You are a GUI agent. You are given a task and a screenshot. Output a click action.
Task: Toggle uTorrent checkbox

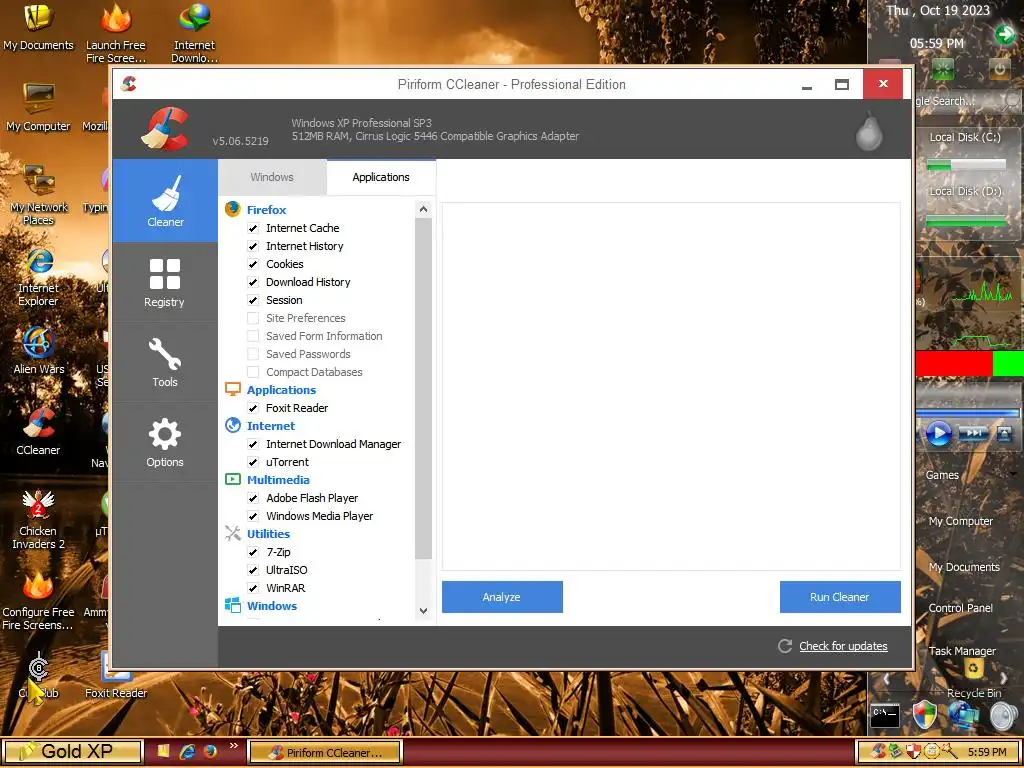click(x=253, y=462)
